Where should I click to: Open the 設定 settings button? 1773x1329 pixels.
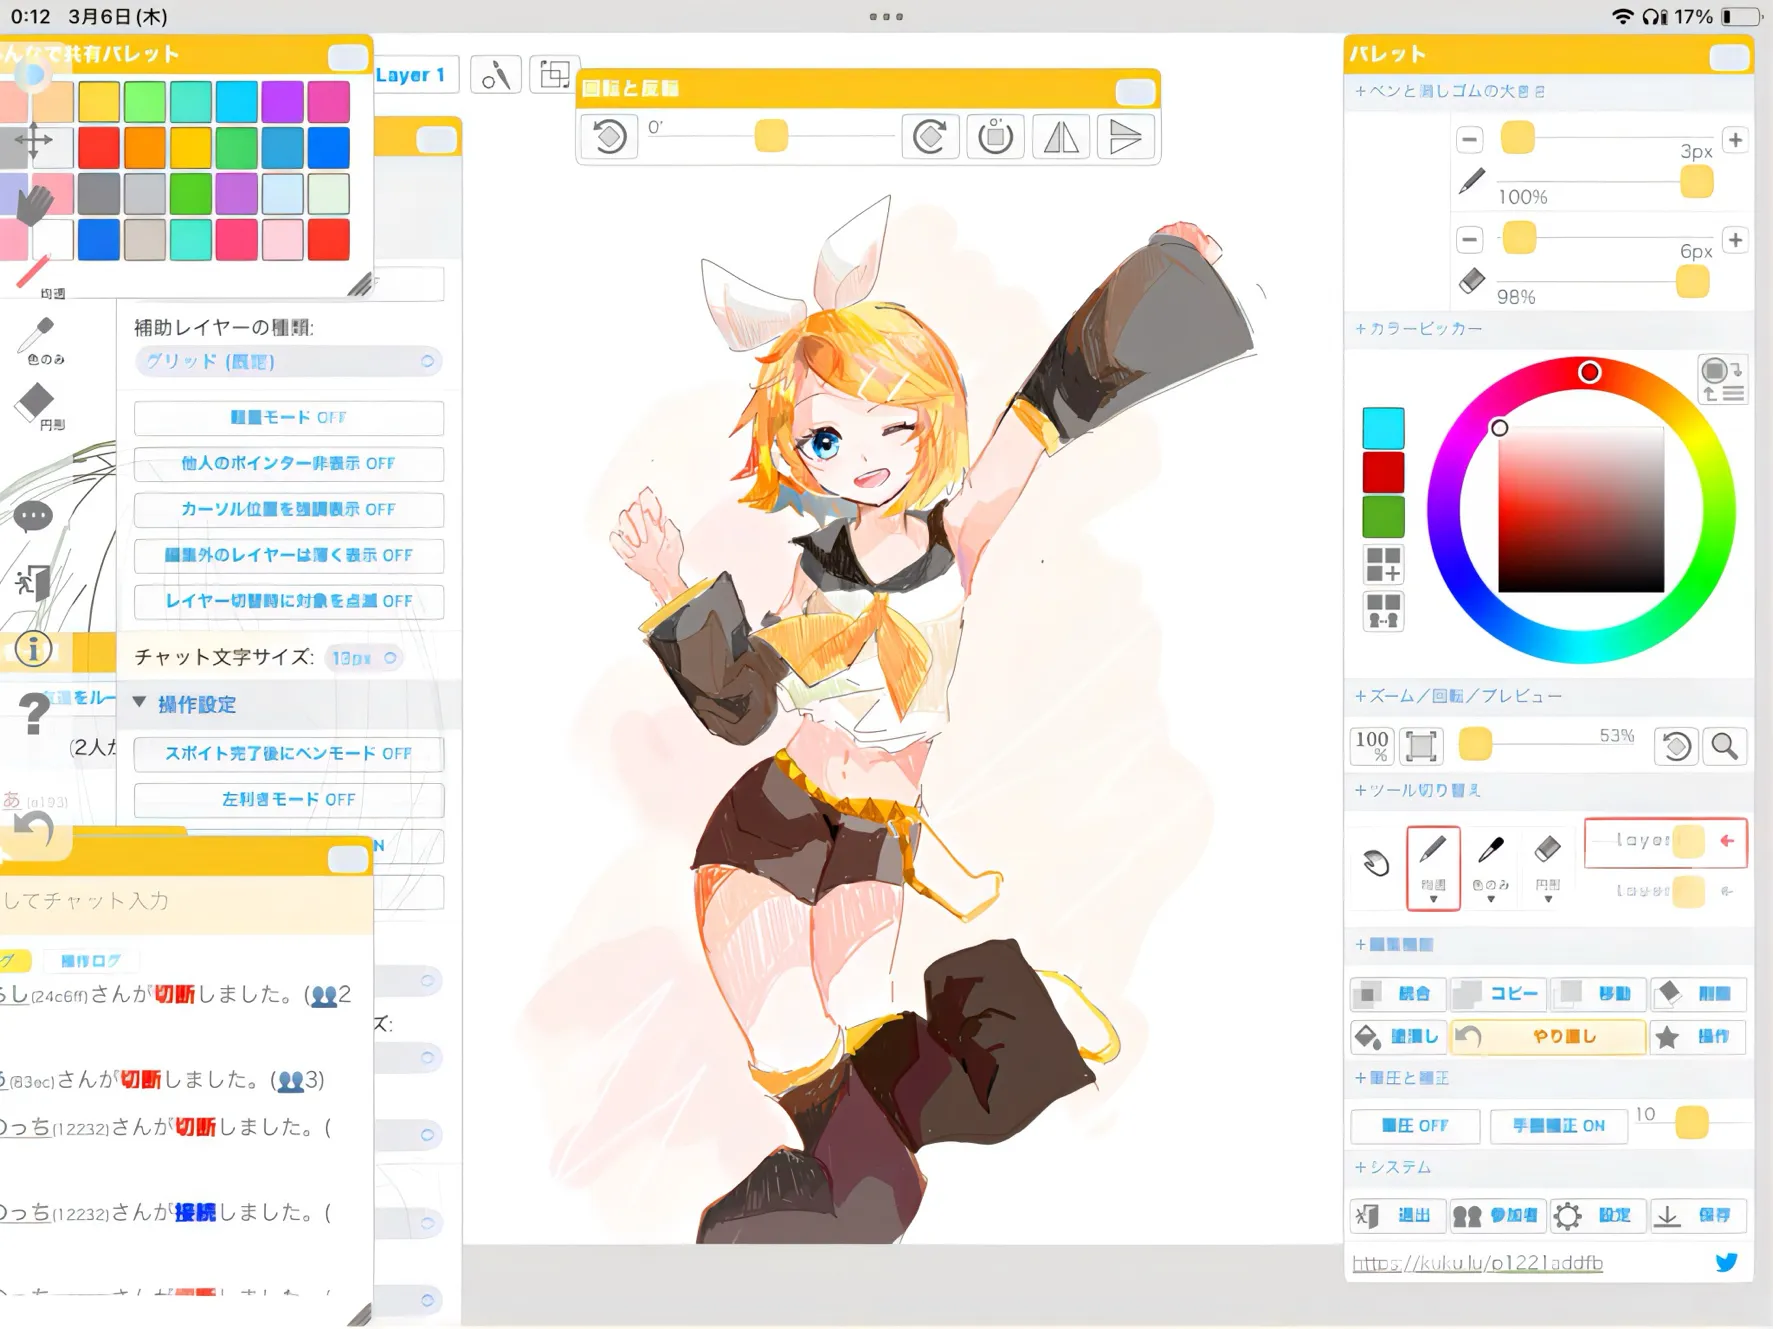pyautogui.click(x=1597, y=1215)
